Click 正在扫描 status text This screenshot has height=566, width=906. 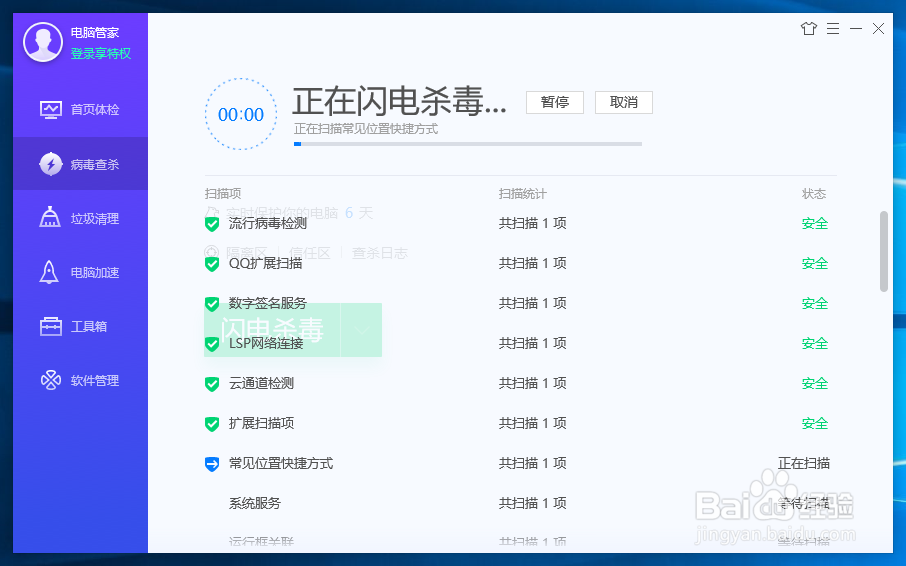point(804,463)
